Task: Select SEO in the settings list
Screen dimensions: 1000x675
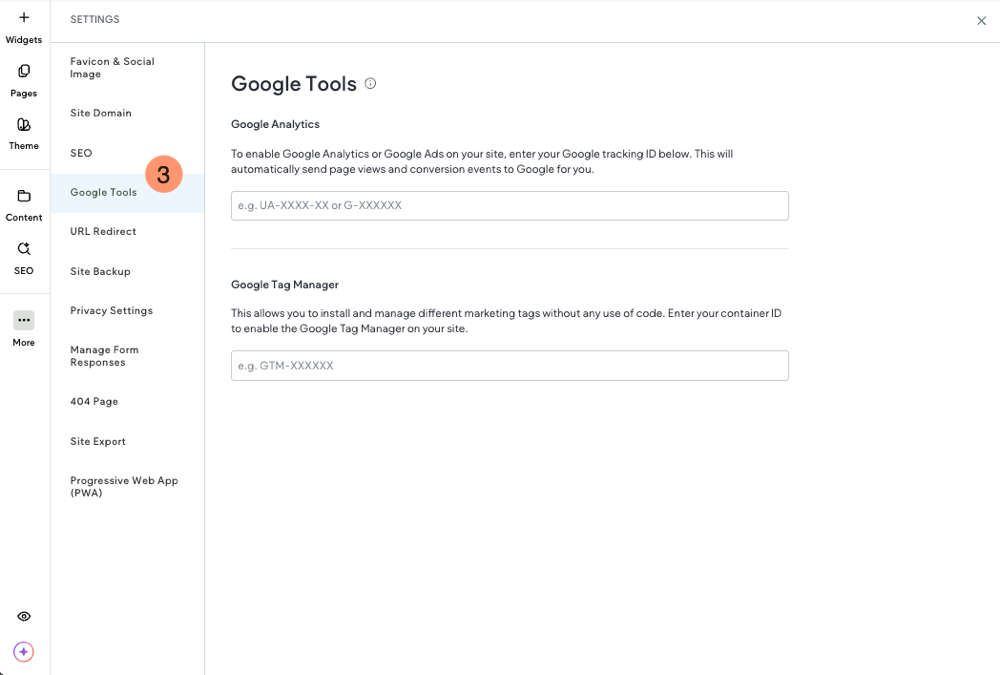Action: (x=81, y=153)
